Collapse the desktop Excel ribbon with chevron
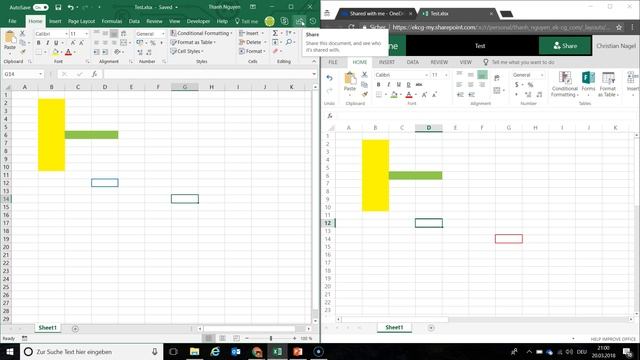The width and height of the screenshot is (640, 360). coord(314,61)
